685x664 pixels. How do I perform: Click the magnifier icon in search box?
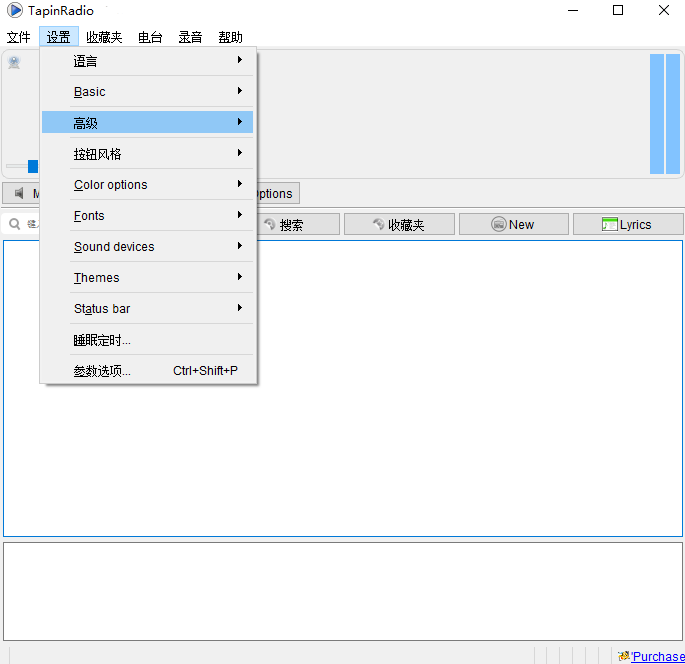coord(15,224)
